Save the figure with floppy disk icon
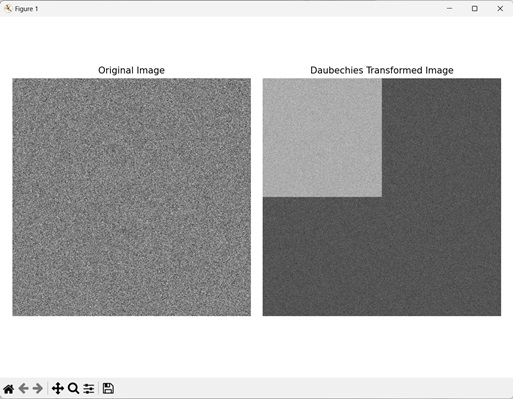 click(x=108, y=388)
